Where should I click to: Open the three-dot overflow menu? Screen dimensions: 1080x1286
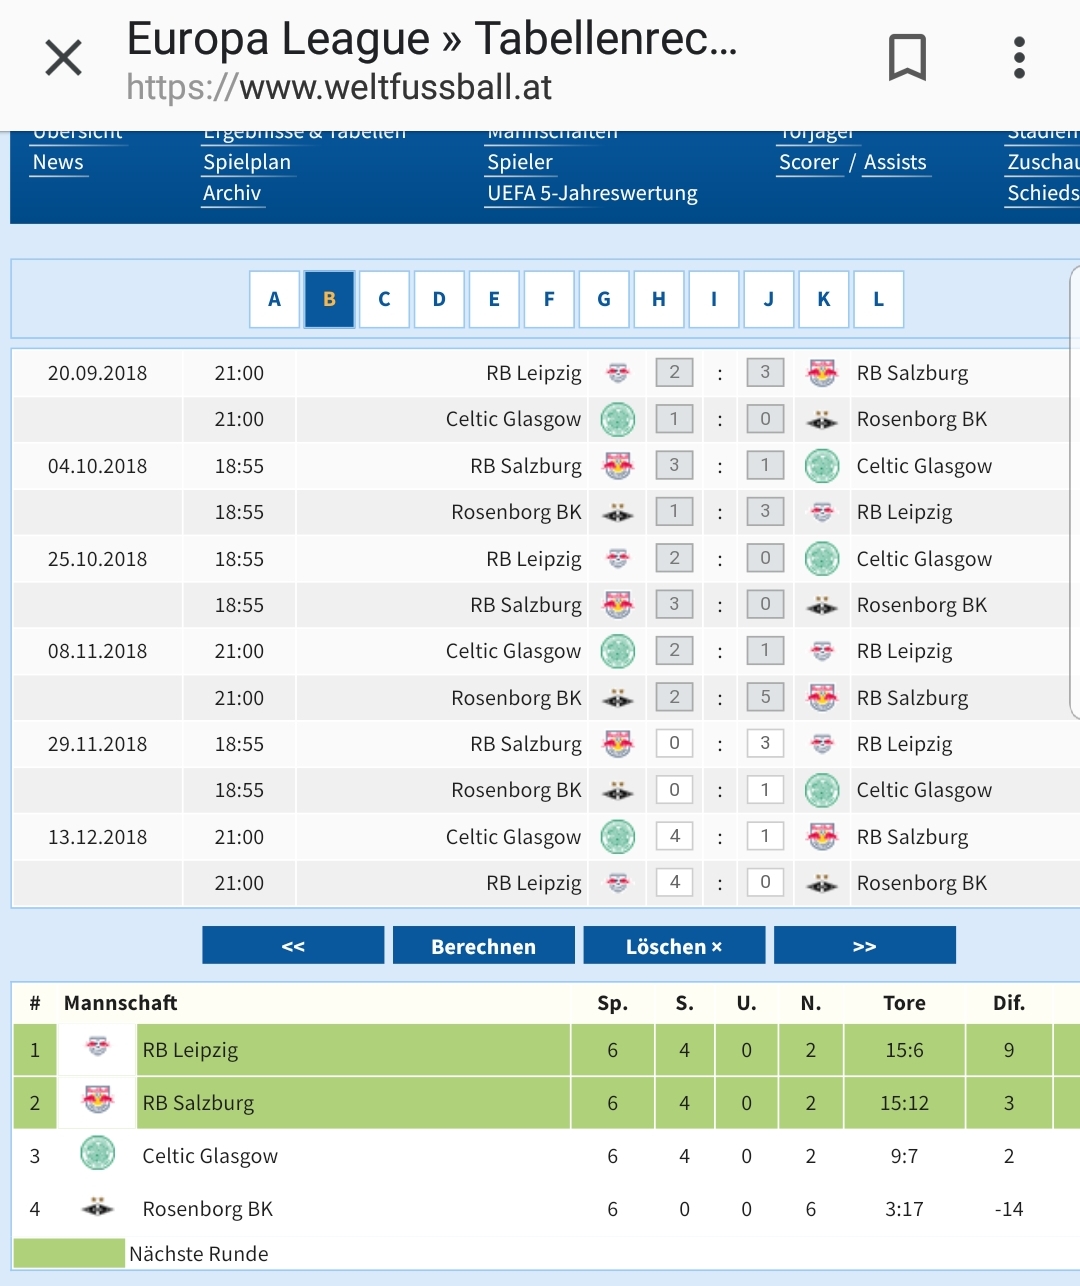click(1019, 57)
